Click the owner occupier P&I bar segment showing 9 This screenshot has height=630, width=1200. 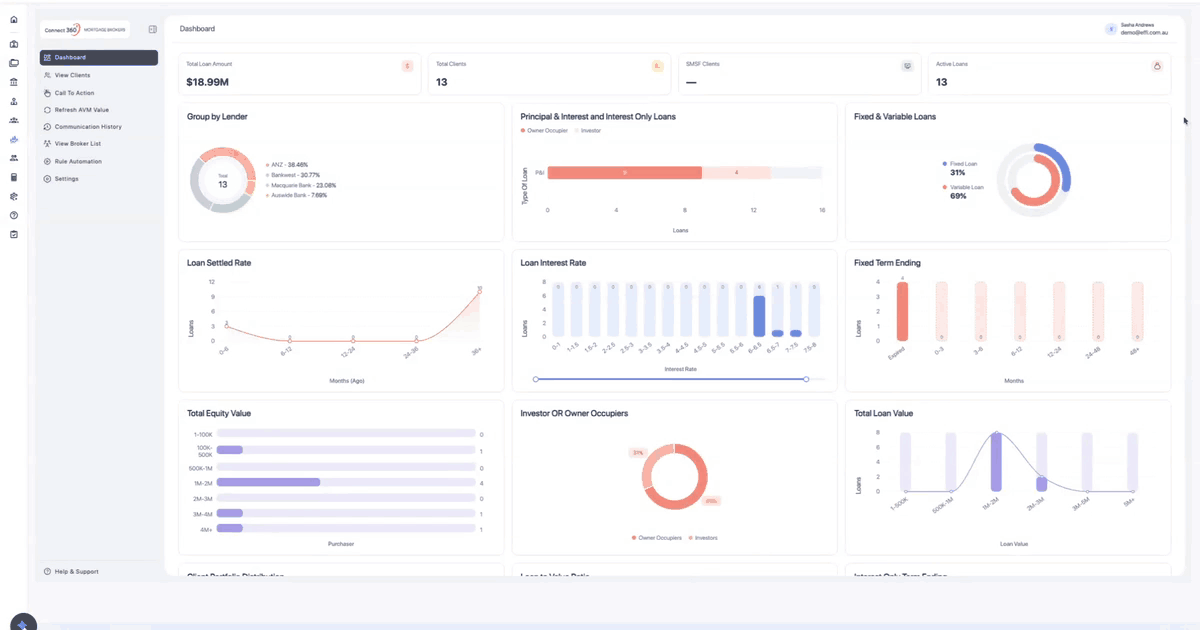(625, 173)
